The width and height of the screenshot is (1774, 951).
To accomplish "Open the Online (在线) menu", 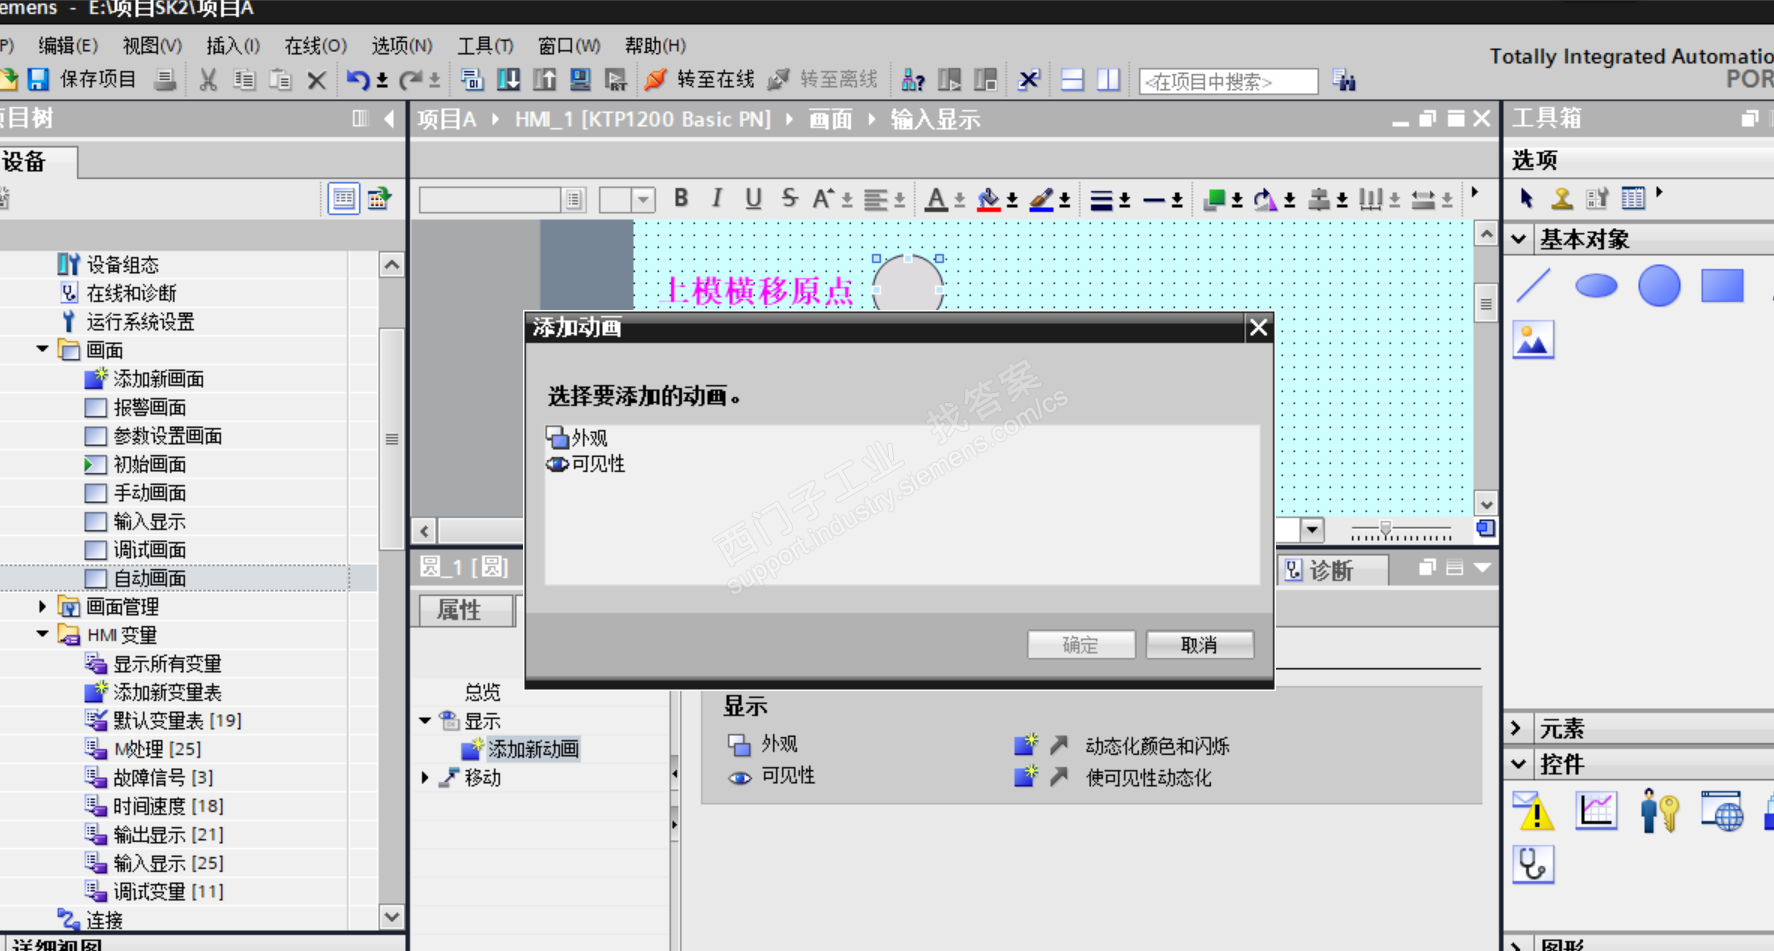I will coord(315,45).
